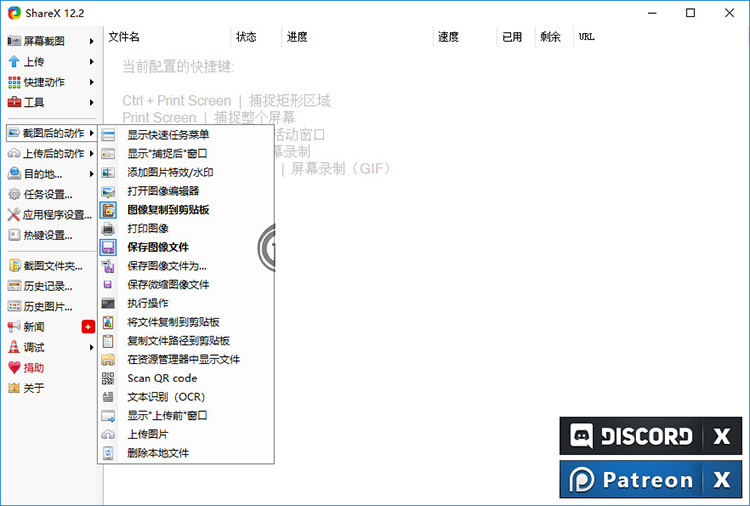Open the Patreon banner link
This screenshot has width=750, height=506.
coord(630,480)
